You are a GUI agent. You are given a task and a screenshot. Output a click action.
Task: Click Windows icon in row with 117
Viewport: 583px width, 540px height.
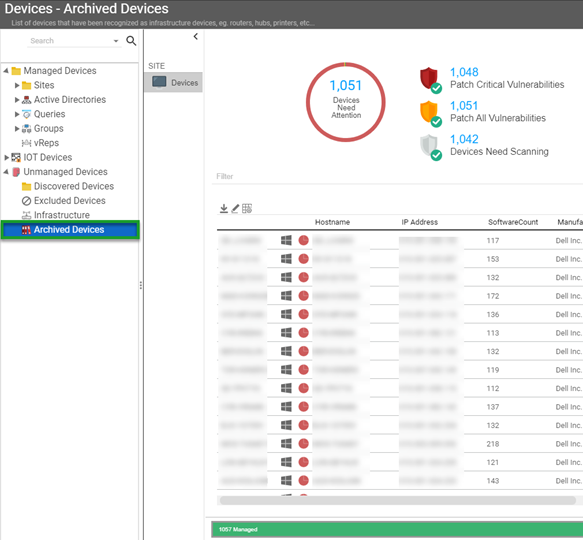pyautogui.click(x=286, y=240)
